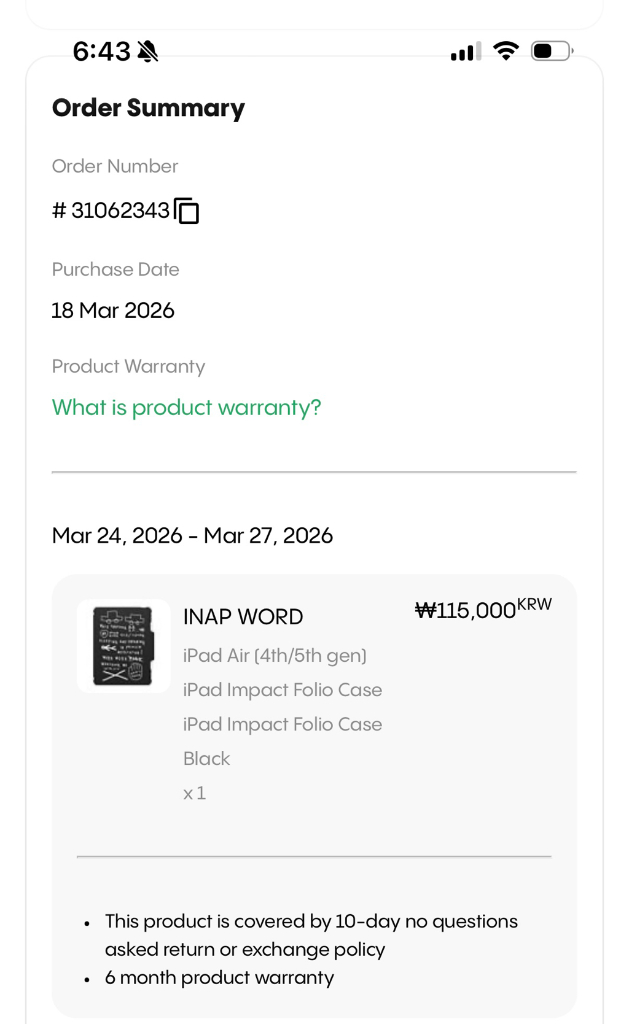629x1024 pixels.
Task: Tap the Mar 24 – Mar 27 delivery dates
Action: [192, 535]
